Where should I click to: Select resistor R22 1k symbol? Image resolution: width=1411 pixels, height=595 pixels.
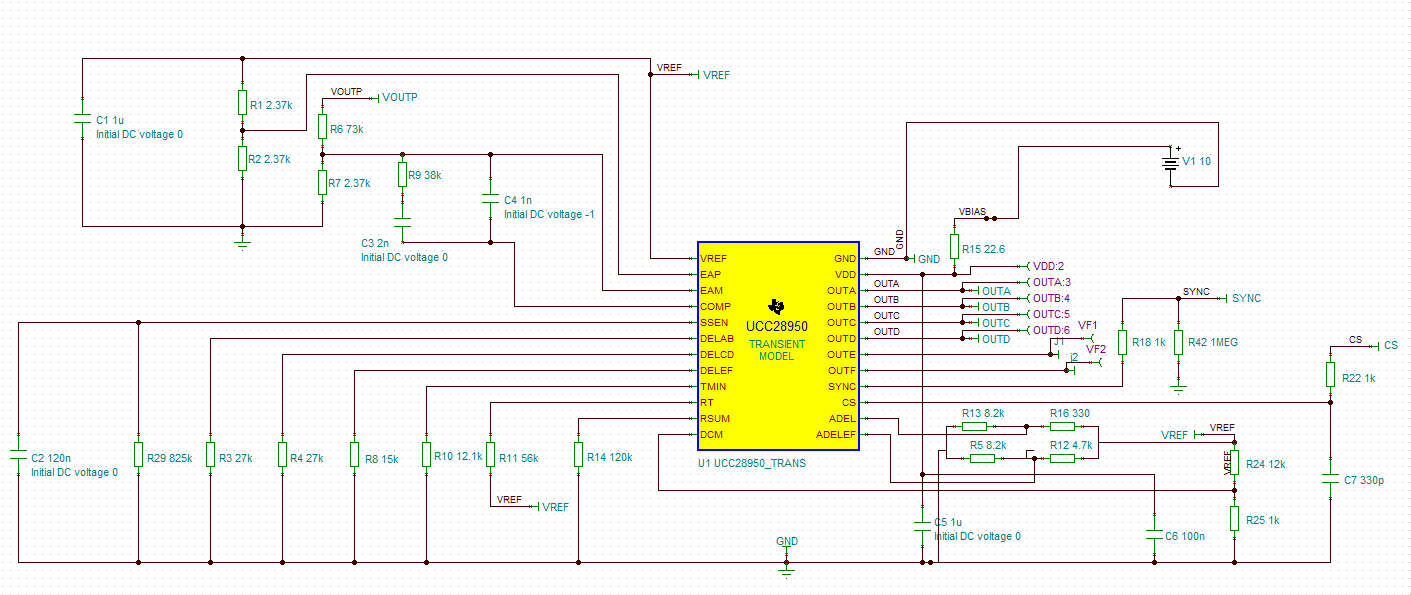point(1330,374)
